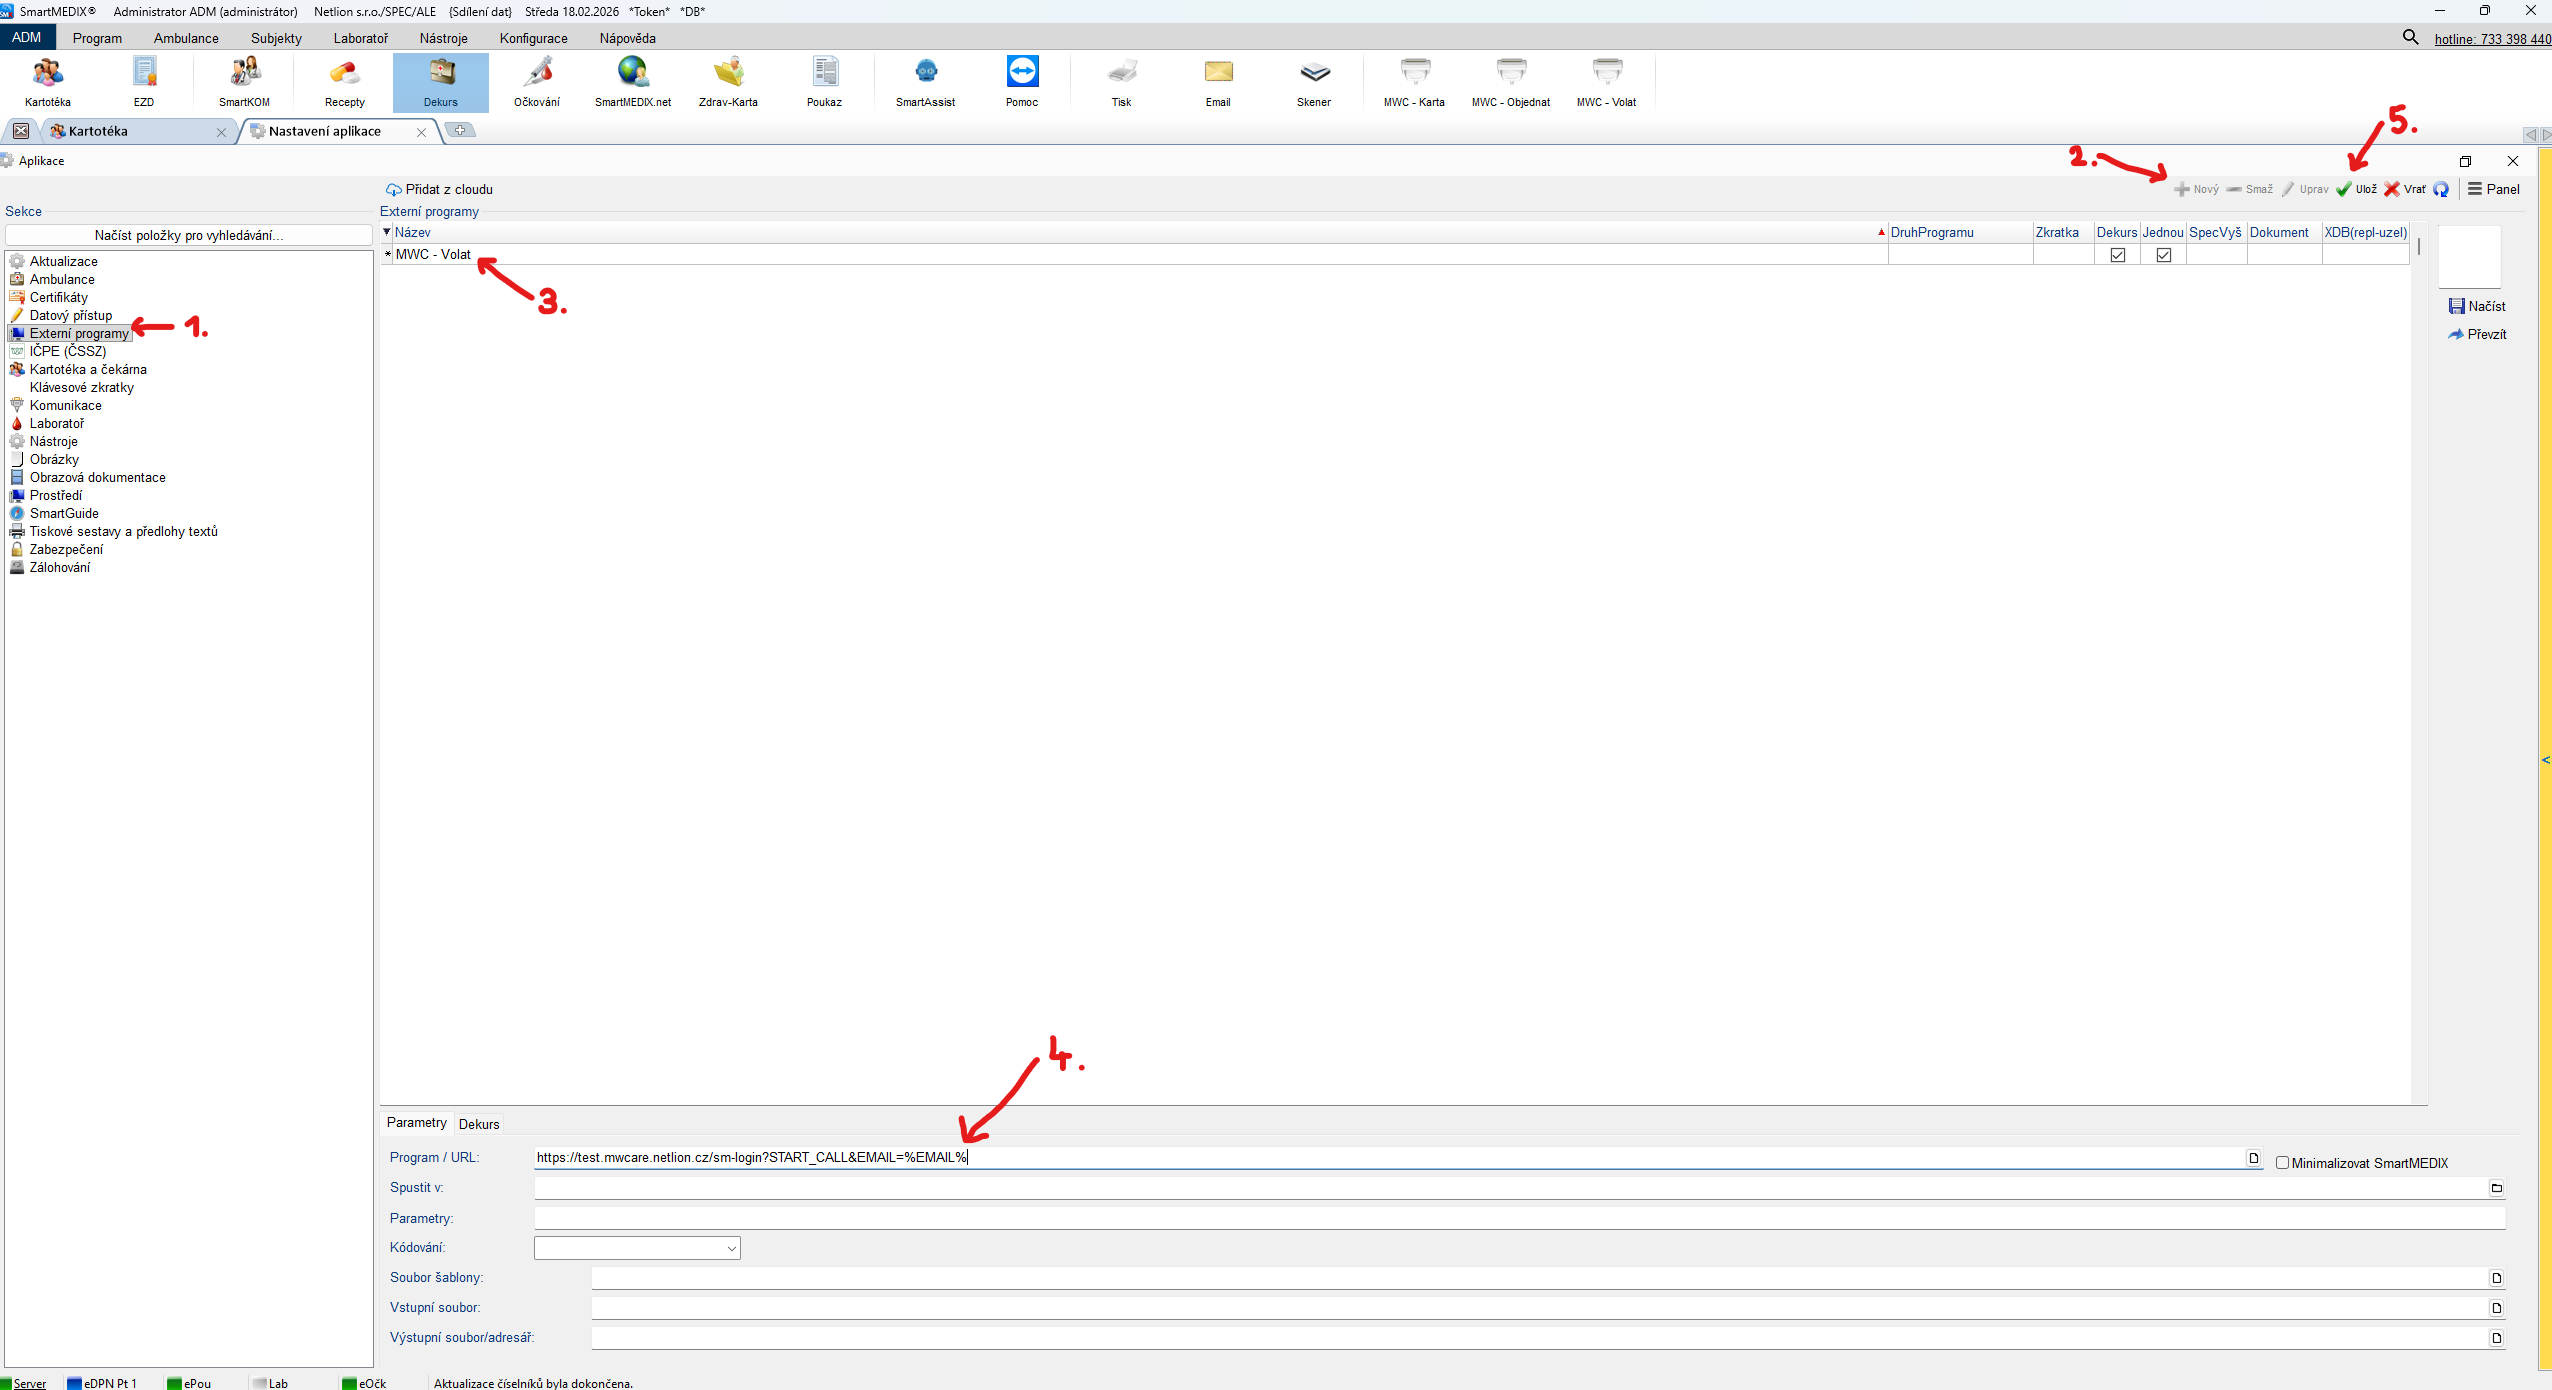Viewport: 2552px width, 1390px height.
Task: Toggle Dekurs checkbox in MWC - Volat row
Action: 2117,255
